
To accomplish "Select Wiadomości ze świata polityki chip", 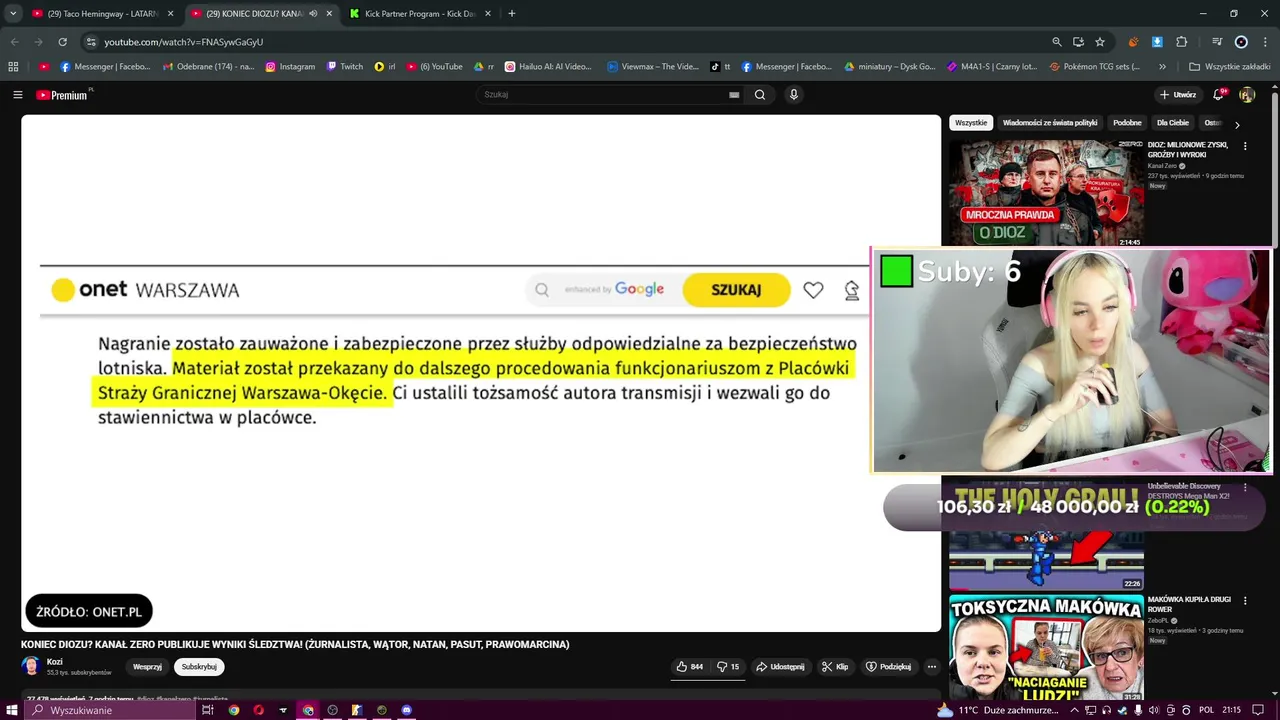I will (1050, 123).
